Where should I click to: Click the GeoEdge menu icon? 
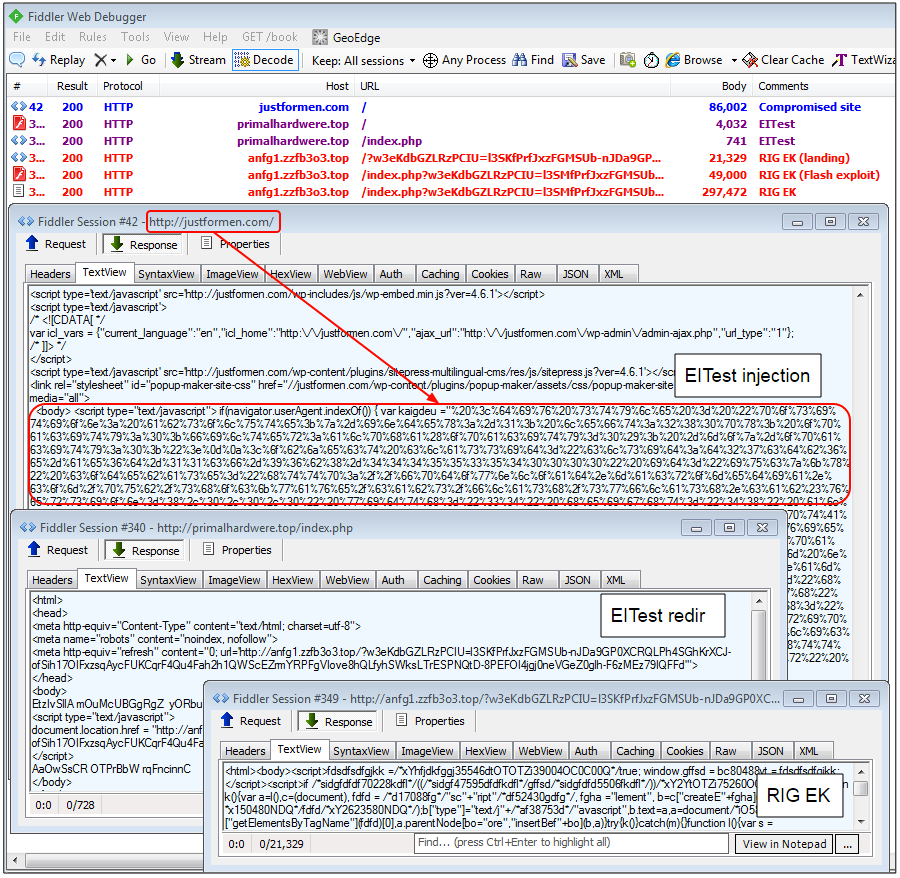pyautogui.click(x=320, y=37)
